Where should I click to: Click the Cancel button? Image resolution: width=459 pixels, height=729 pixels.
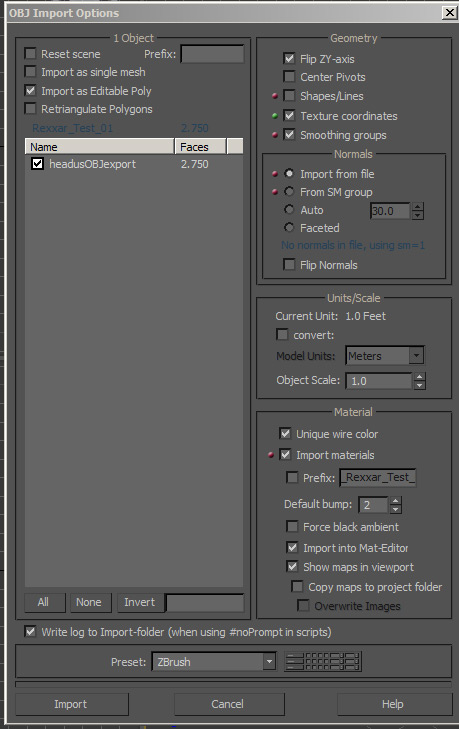tap(228, 704)
